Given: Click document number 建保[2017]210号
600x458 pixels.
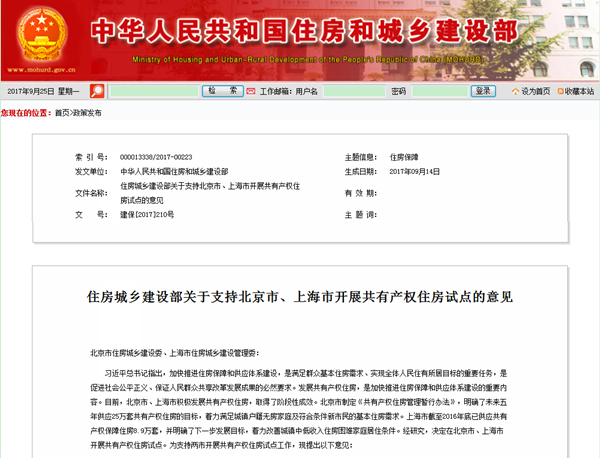Looking at the screenshot, I should point(147,215).
